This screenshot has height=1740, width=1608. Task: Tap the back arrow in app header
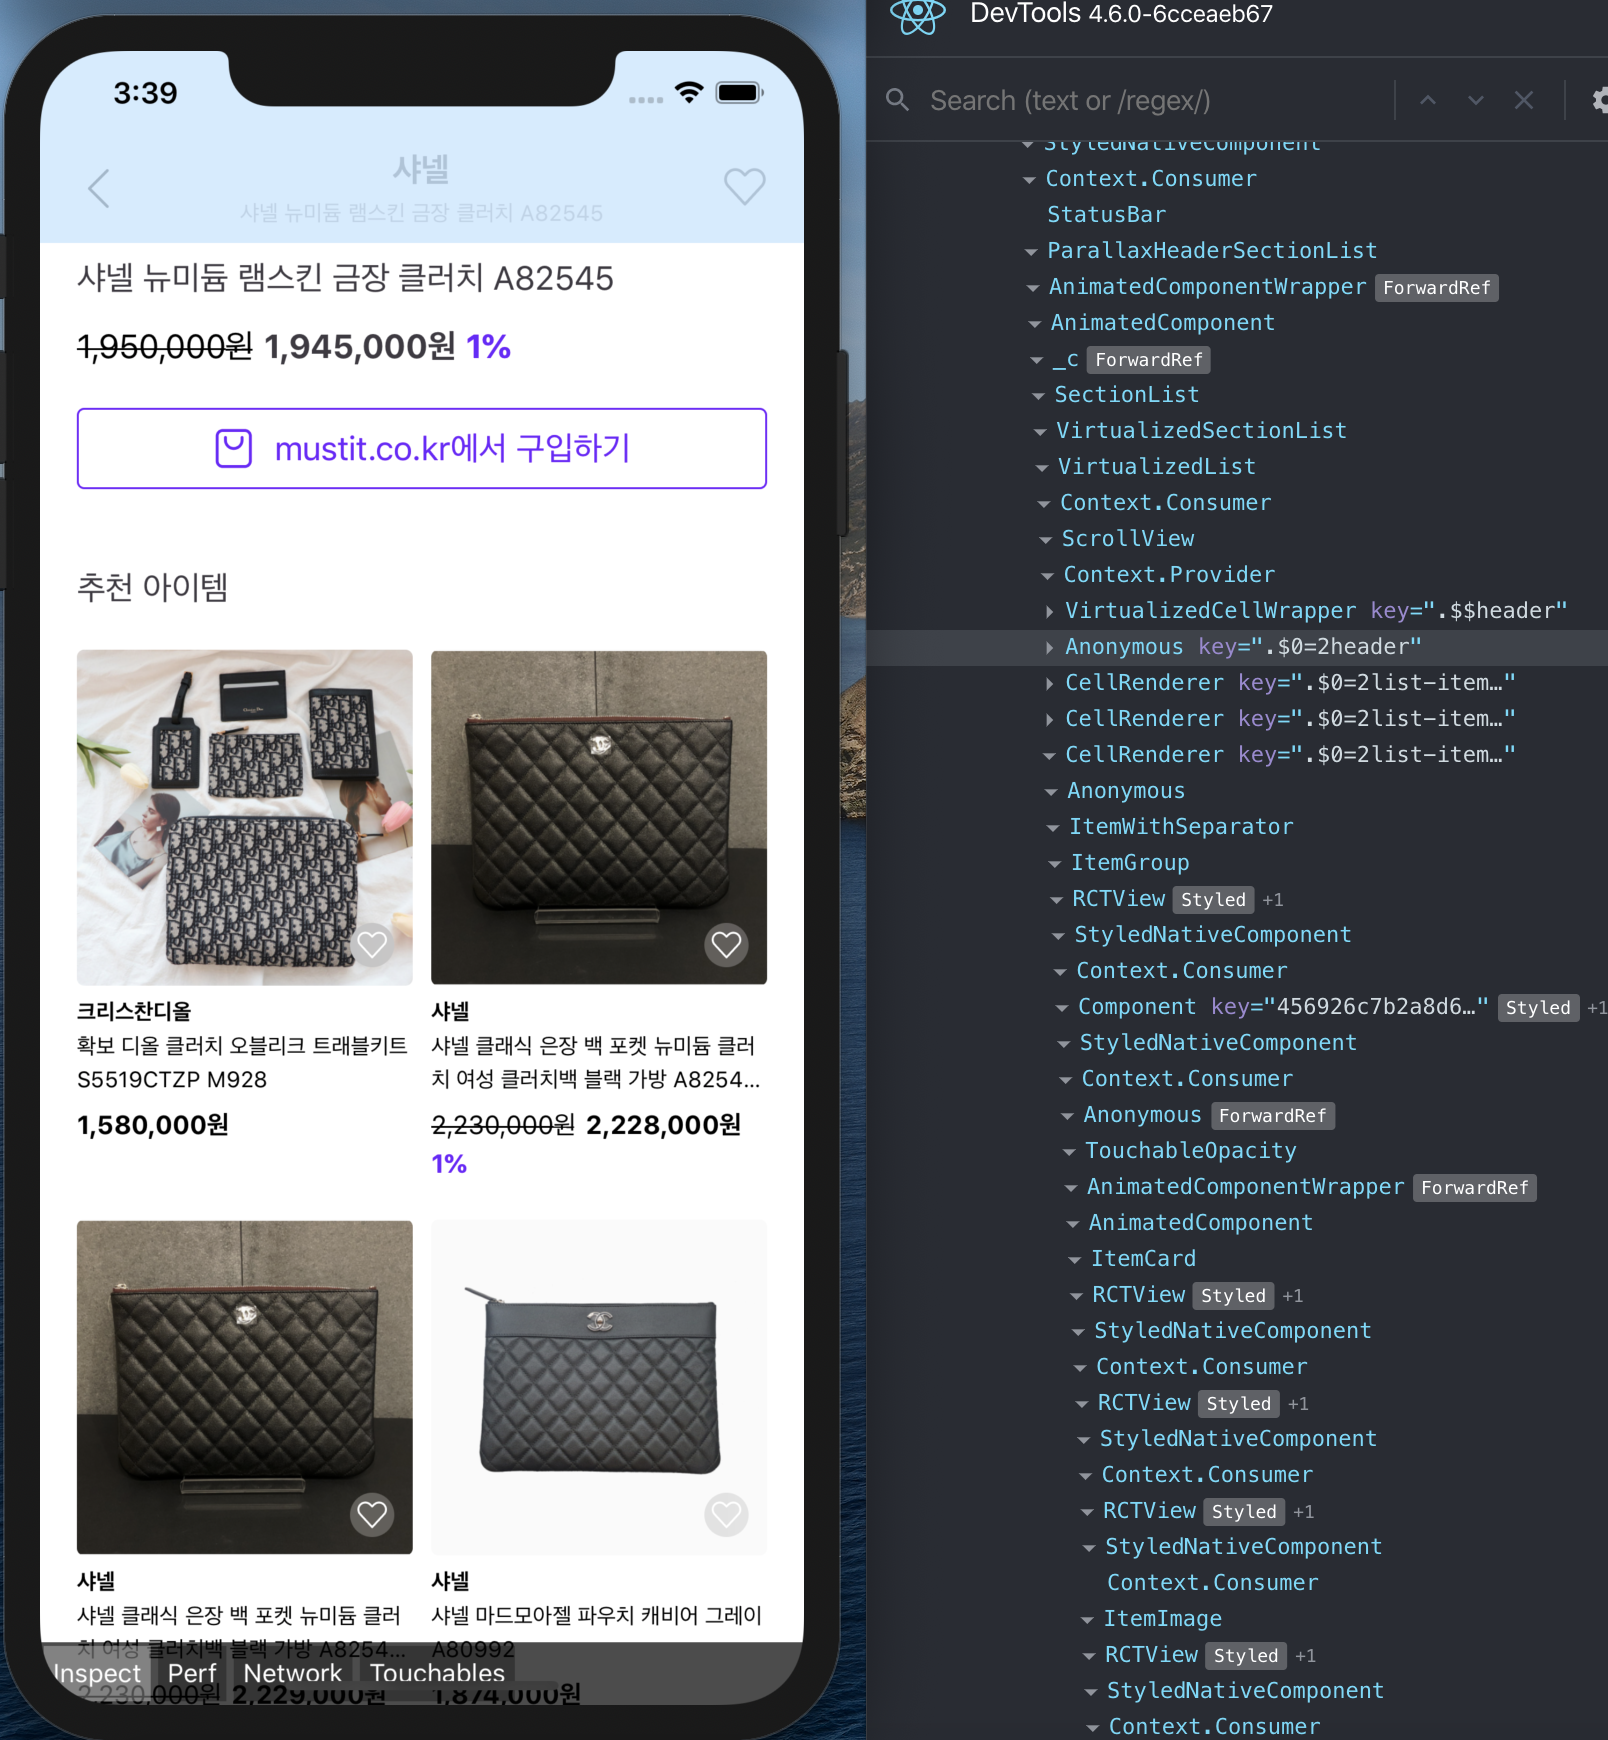click(x=99, y=188)
